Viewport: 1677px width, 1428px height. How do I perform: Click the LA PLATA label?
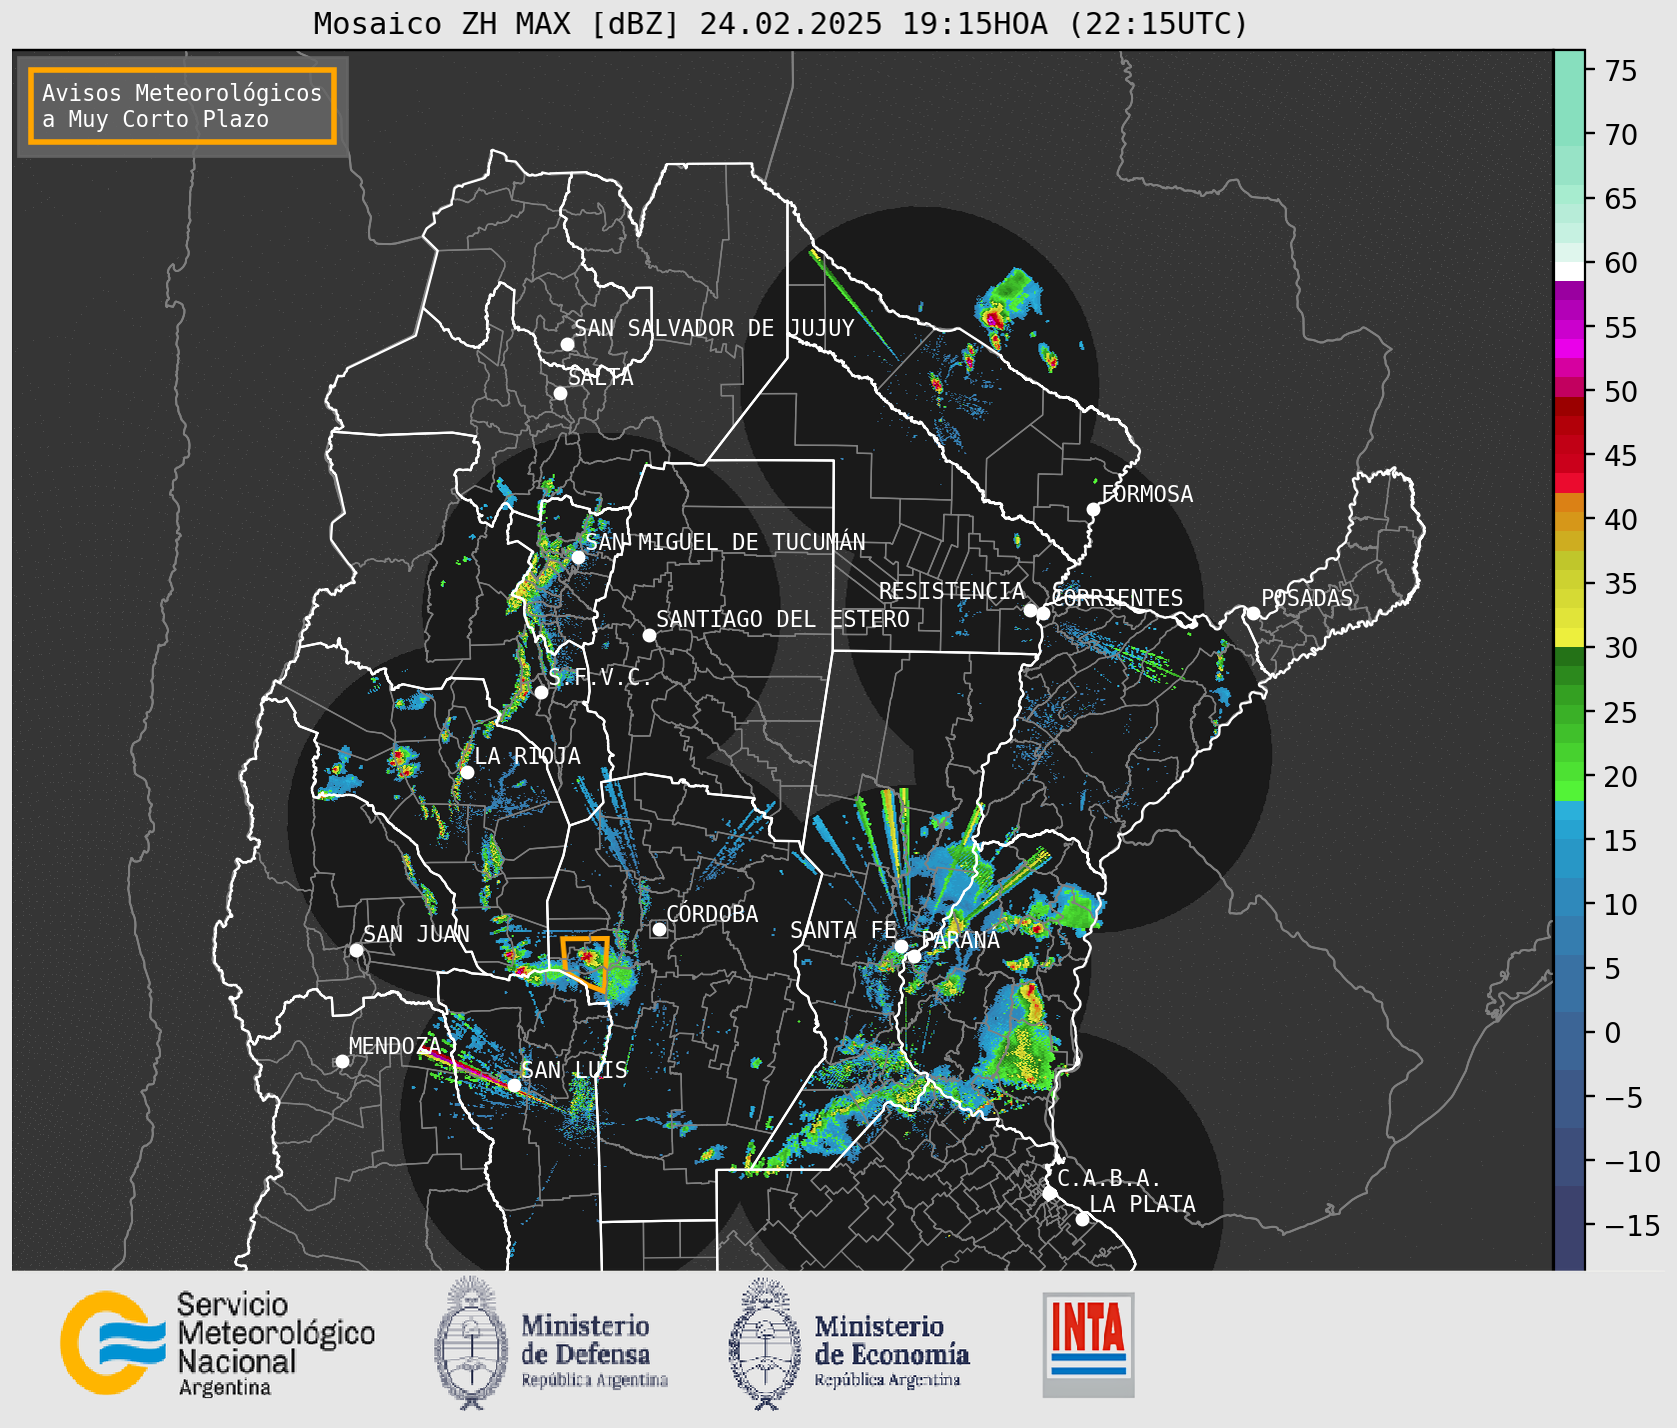pos(1142,1204)
